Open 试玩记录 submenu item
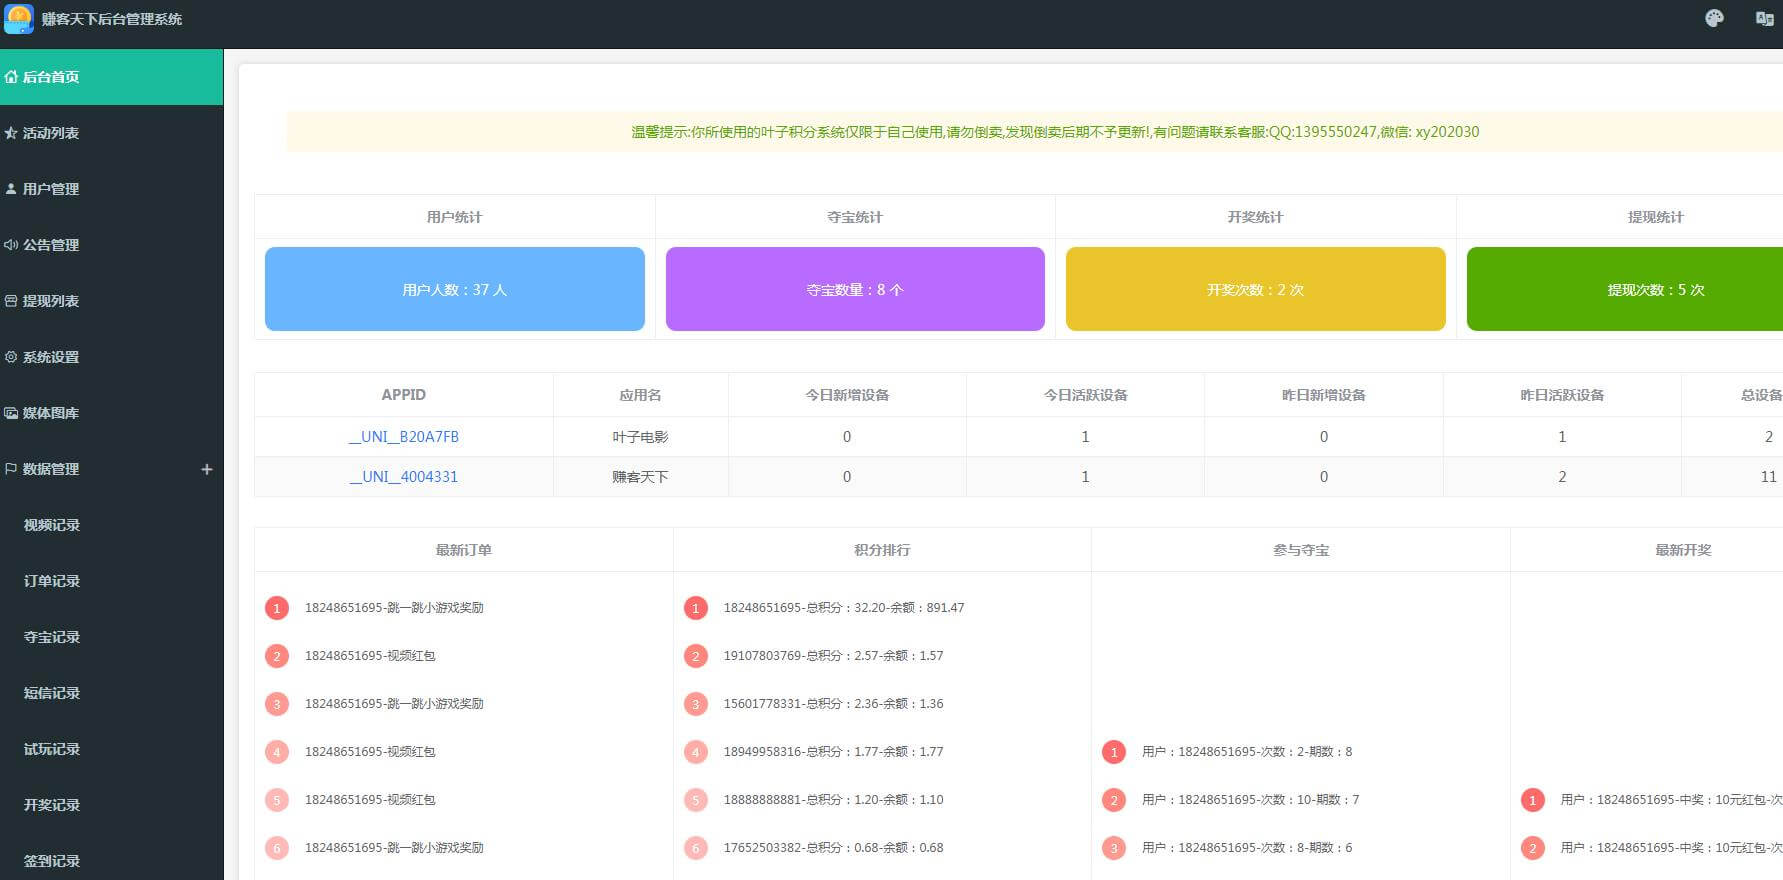 point(111,749)
